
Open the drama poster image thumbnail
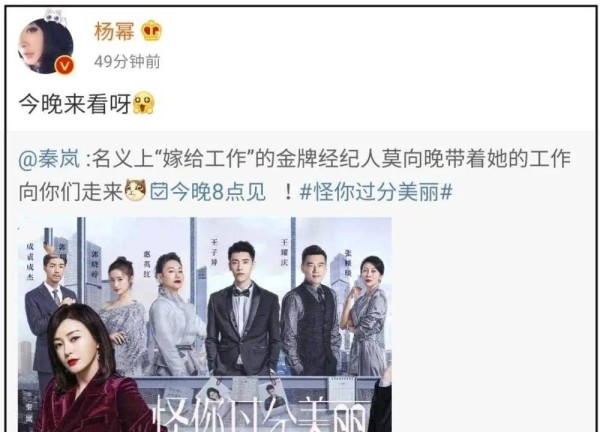click(205, 324)
